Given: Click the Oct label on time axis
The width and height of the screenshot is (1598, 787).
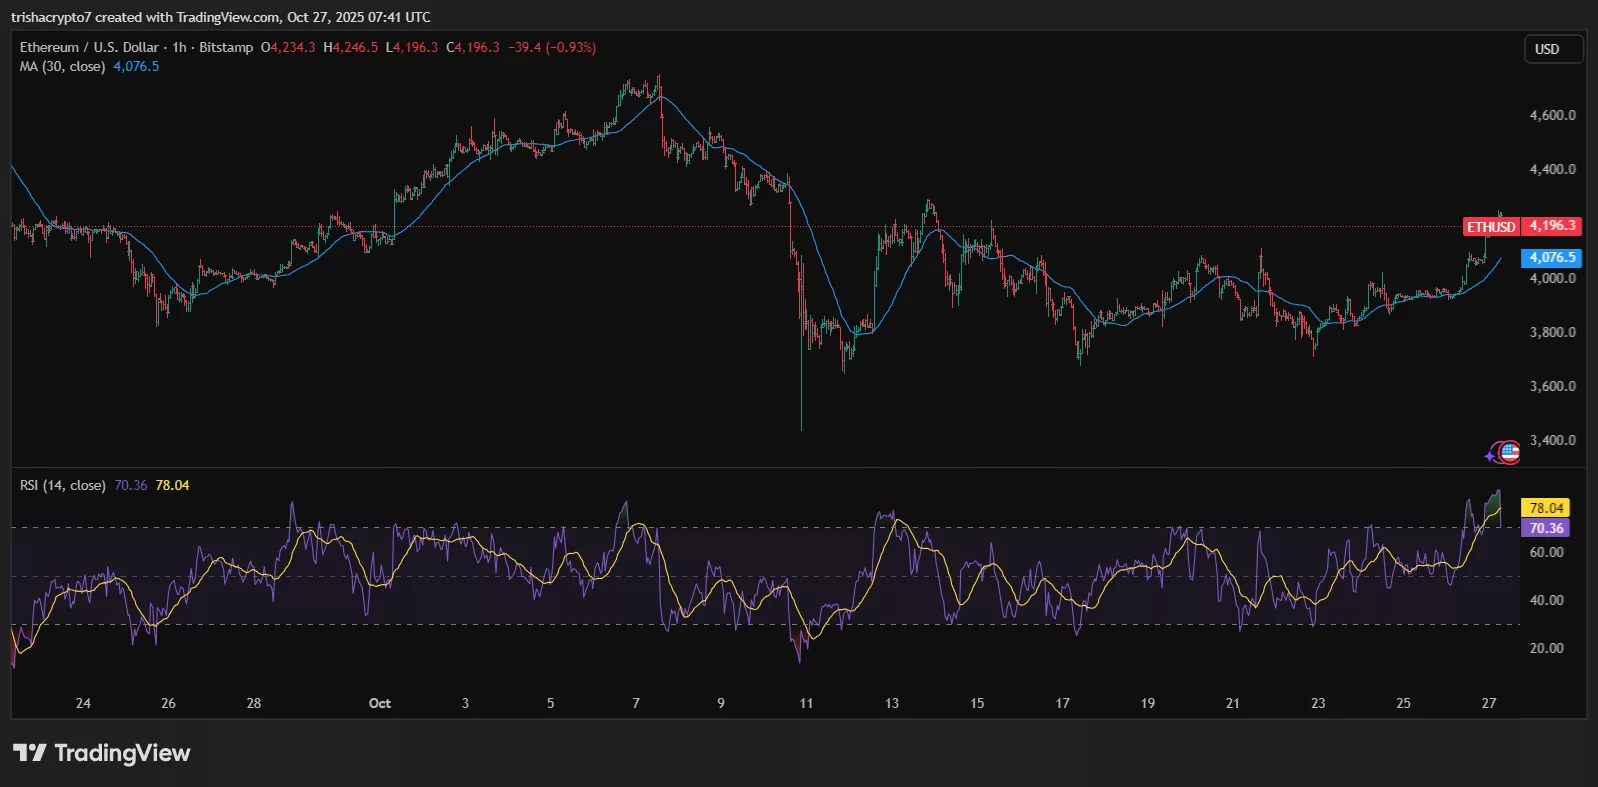Looking at the screenshot, I should coord(380,703).
